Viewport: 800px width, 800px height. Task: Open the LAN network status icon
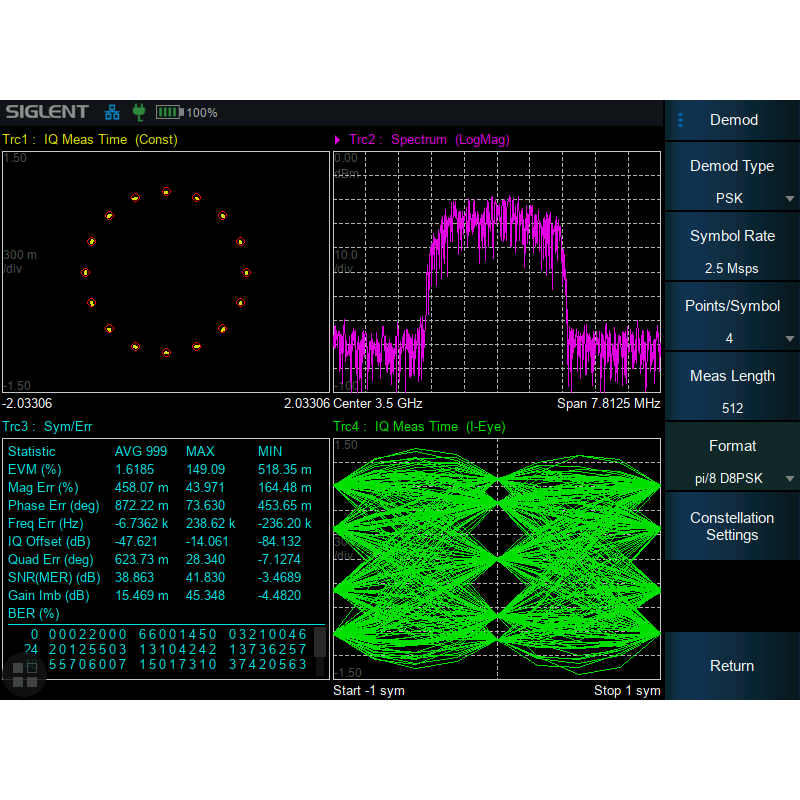pos(113,112)
